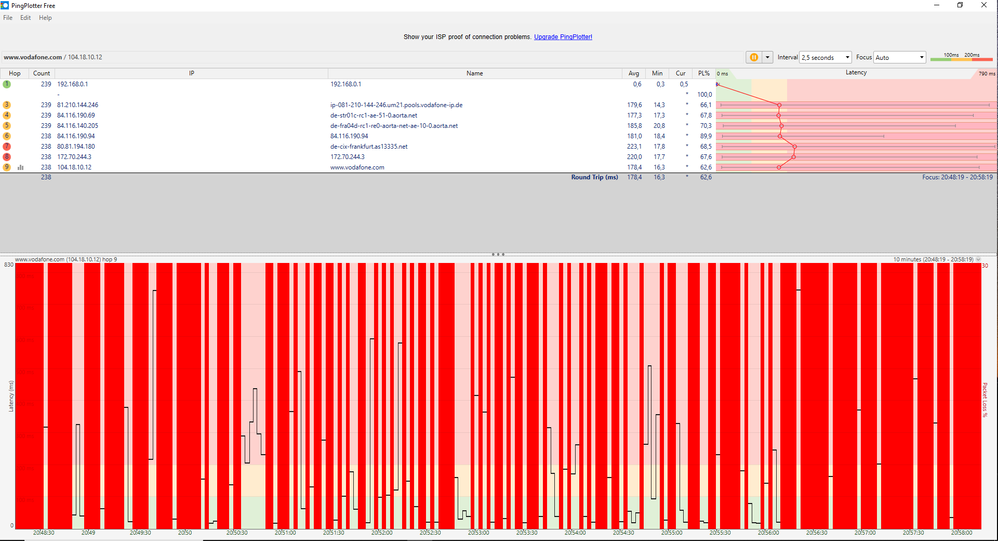This screenshot has height=541, width=998.
Task: Minimize the PingPlotter window
Action: click(936, 5)
